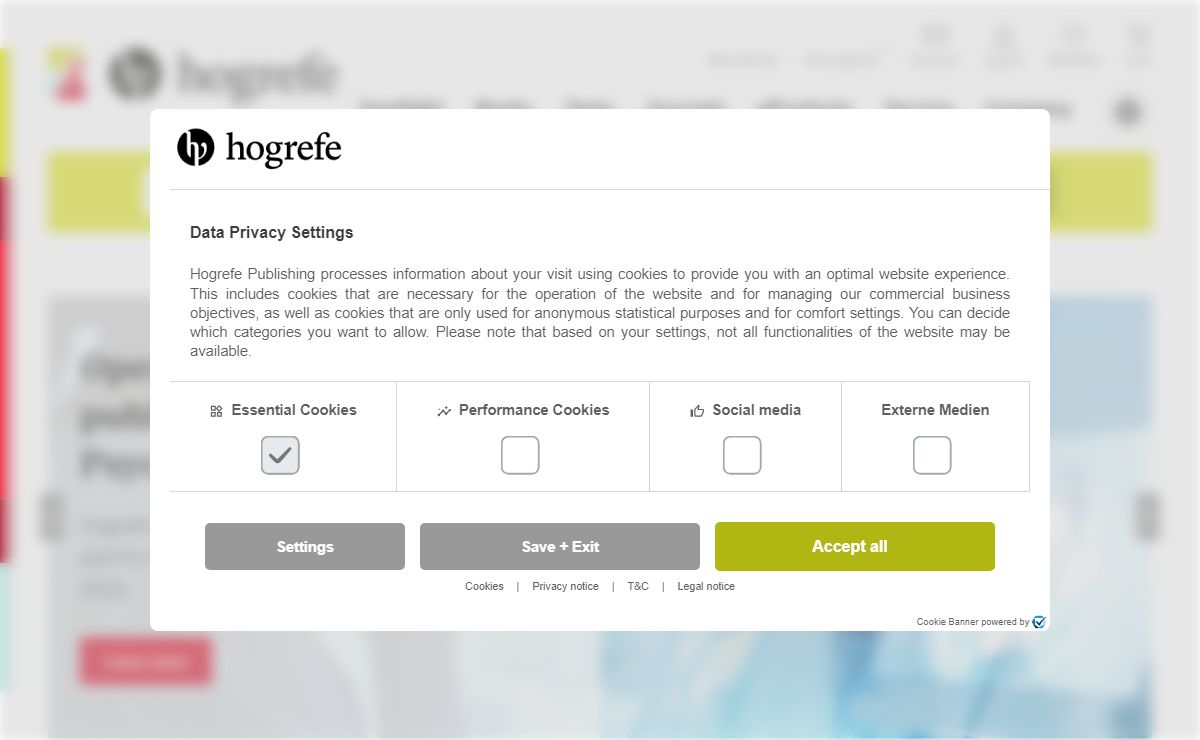1200x740 pixels.
Task: Click the Cookie Banner powered by text
Action: click(973, 622)
